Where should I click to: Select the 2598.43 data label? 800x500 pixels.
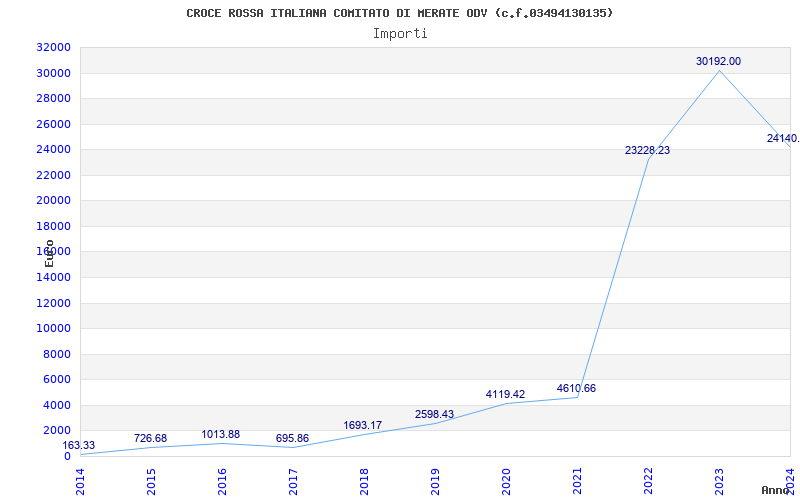coord(434,414)
